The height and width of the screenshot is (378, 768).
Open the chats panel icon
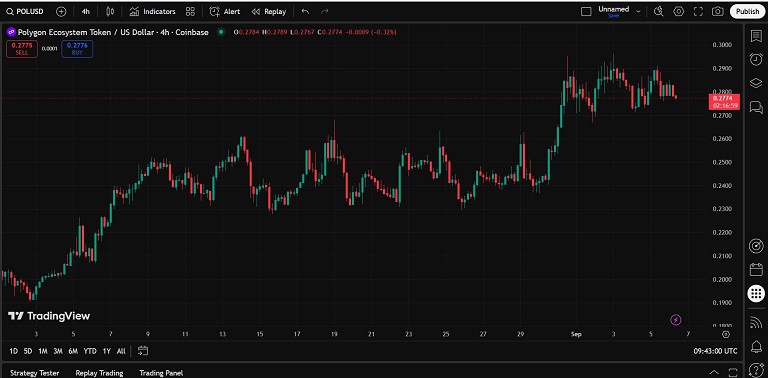(756, 107)
